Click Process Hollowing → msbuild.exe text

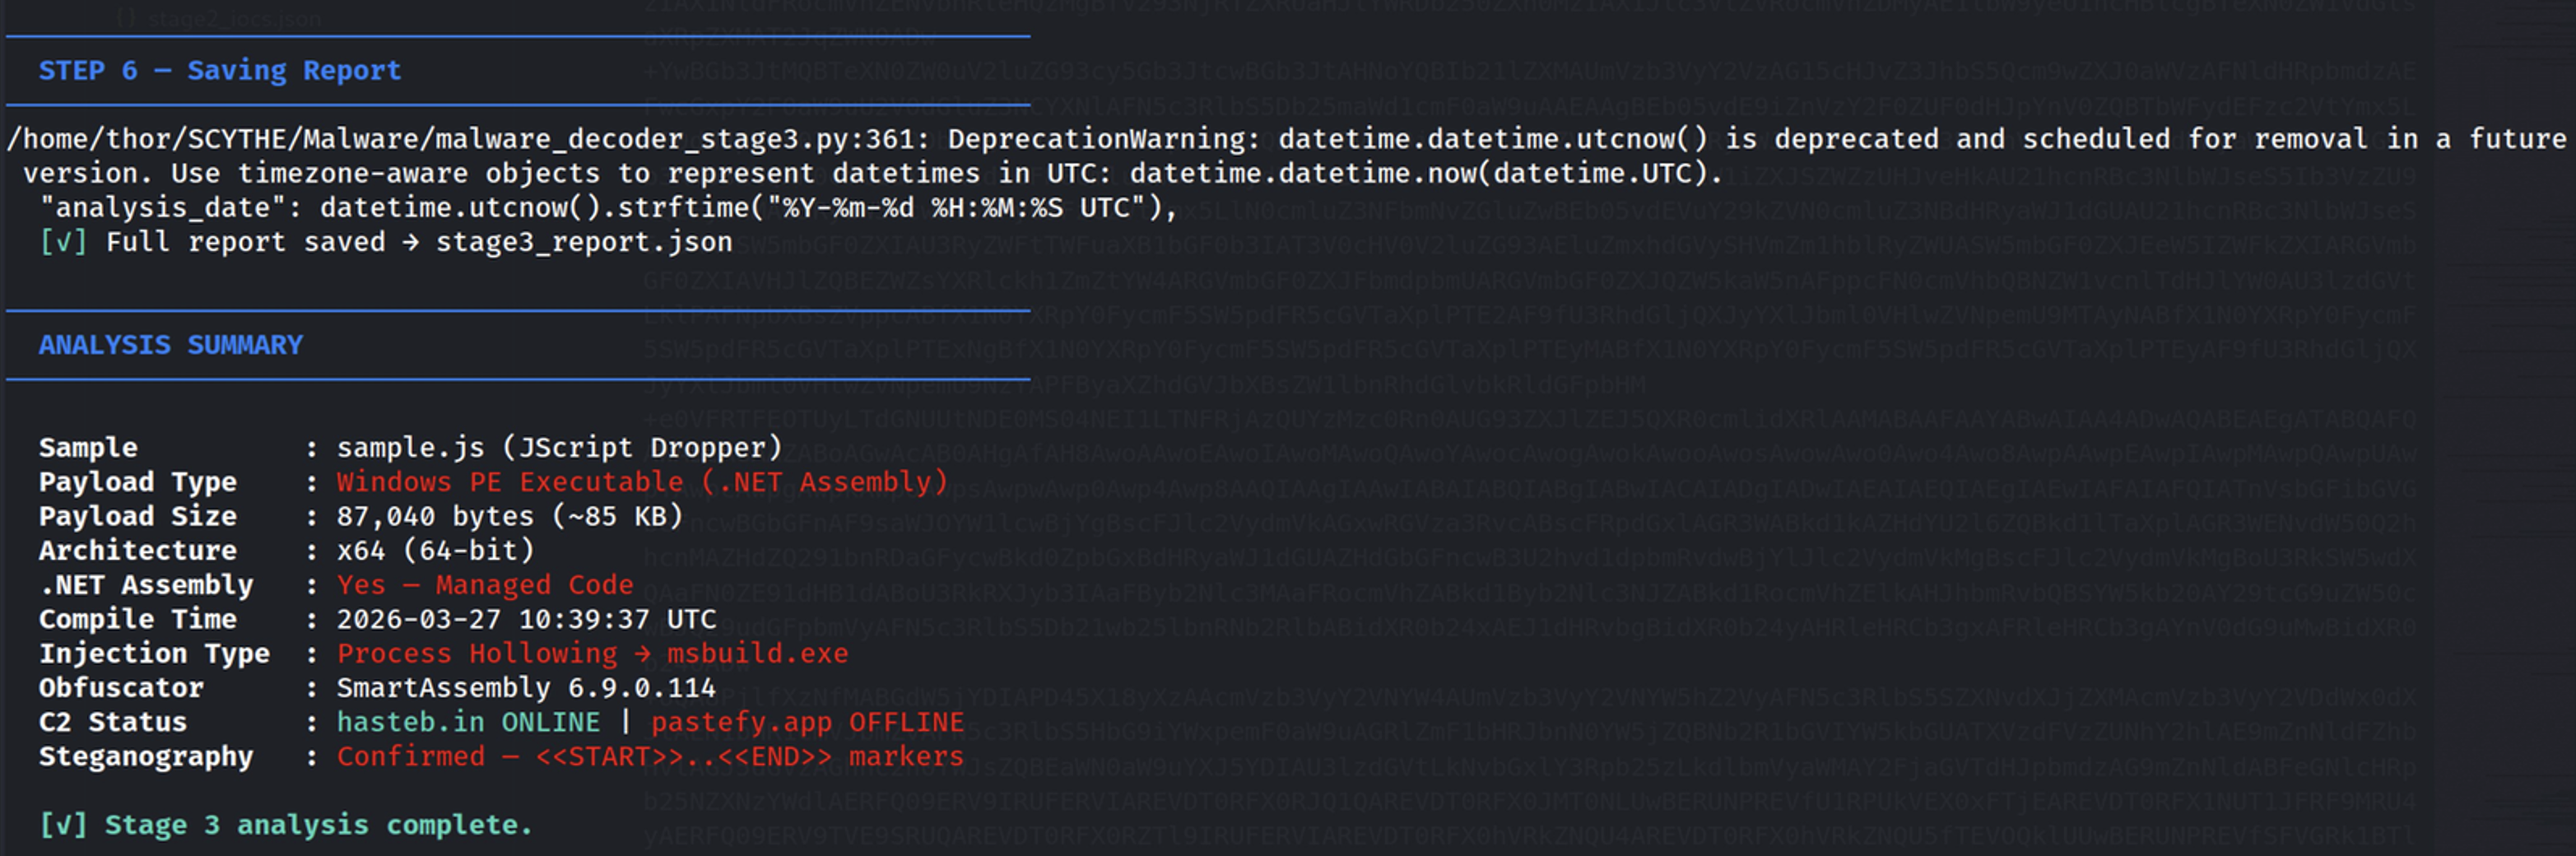(592, 654)
